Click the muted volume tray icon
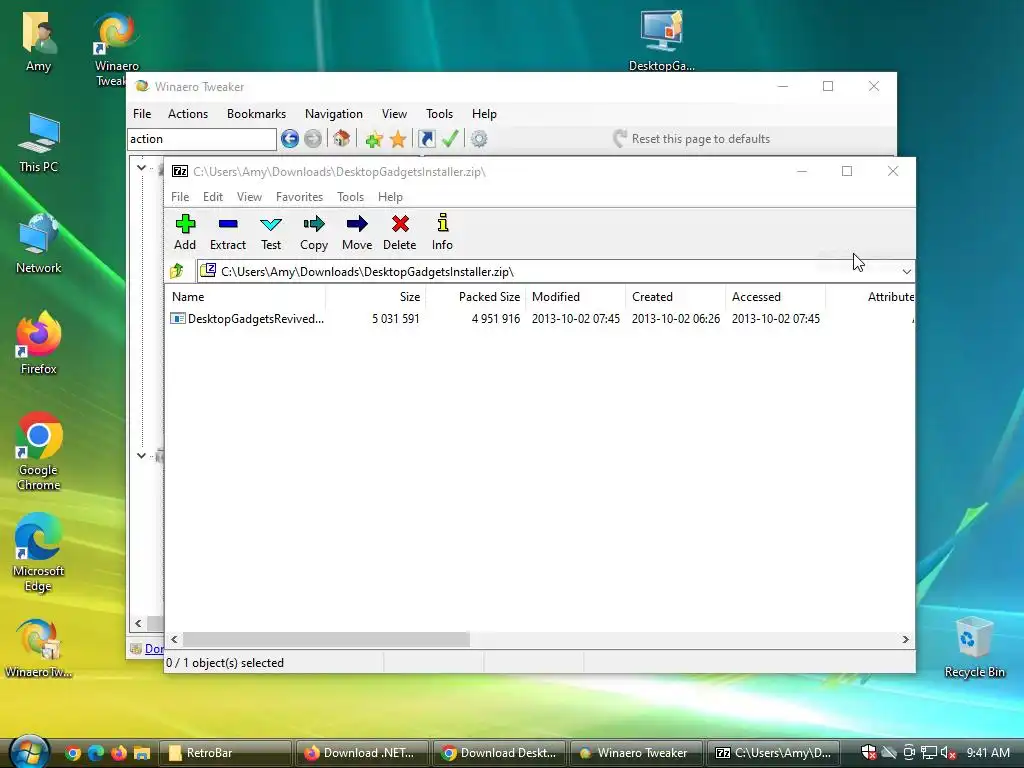Screen dimensions: 1024x768 click(948, 753)
